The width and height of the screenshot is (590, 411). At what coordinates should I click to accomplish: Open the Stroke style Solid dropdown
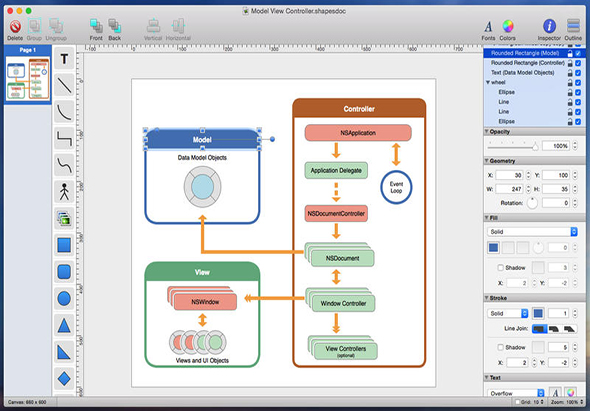[x=508, y=313]
